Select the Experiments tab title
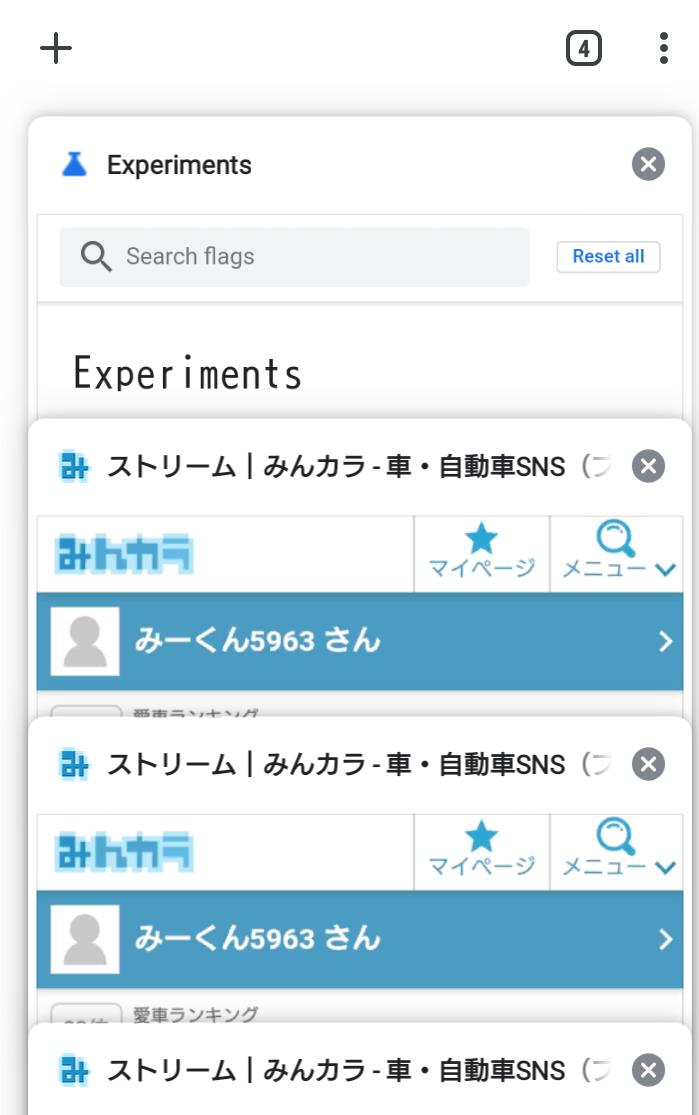Screen dimensions: 699x1115 [x=179, y=165]
